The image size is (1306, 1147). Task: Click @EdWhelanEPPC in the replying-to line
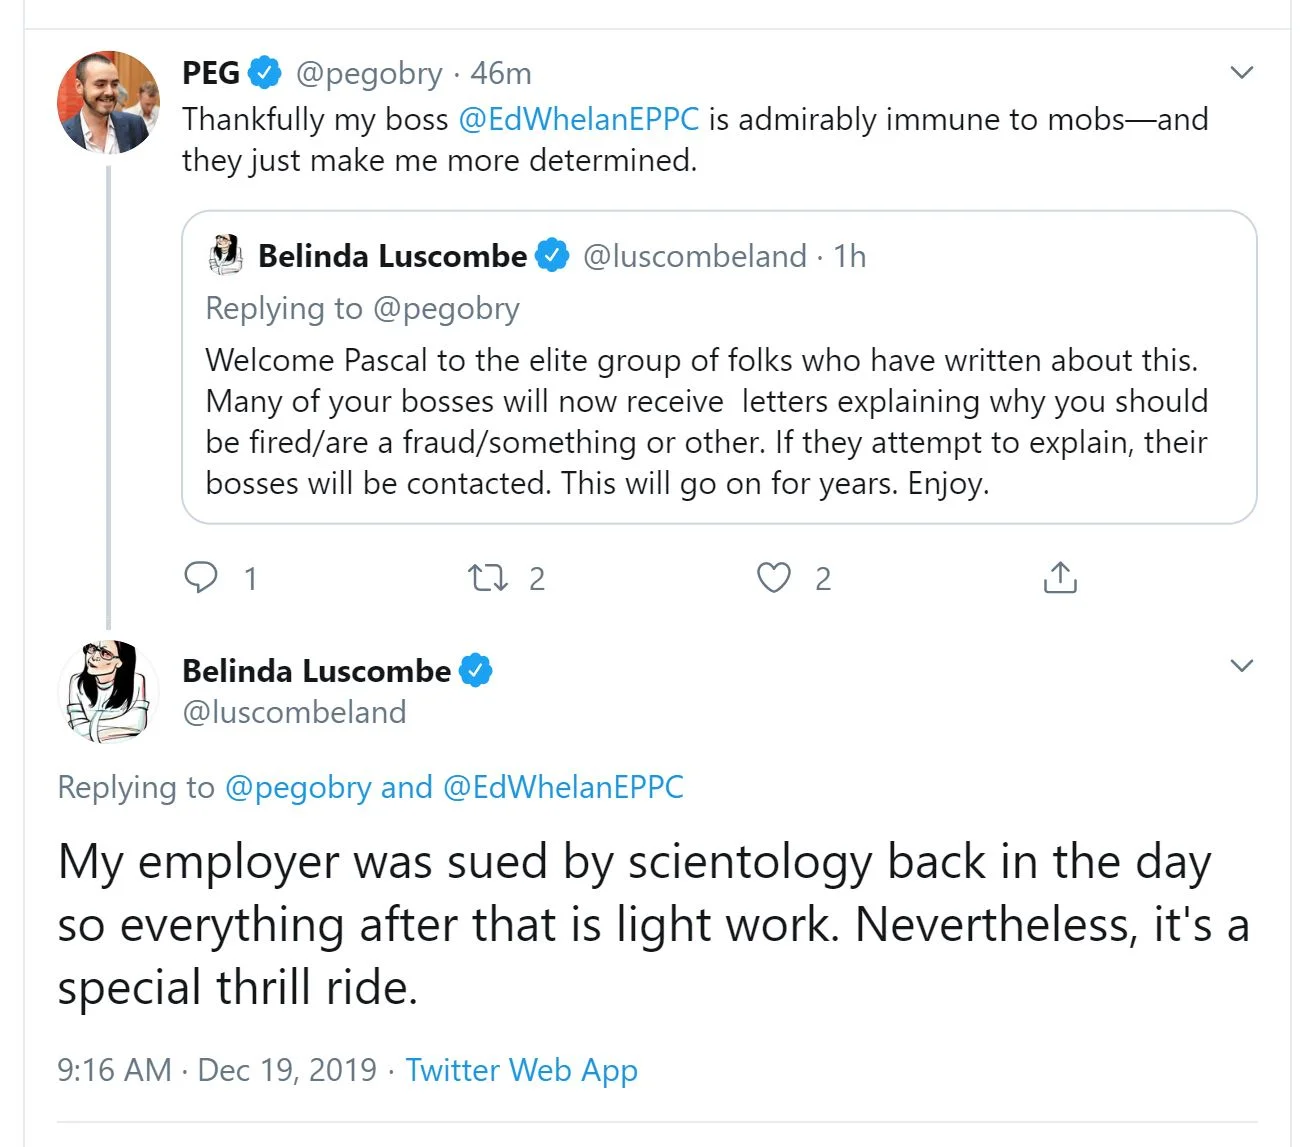tap(563, 787)
